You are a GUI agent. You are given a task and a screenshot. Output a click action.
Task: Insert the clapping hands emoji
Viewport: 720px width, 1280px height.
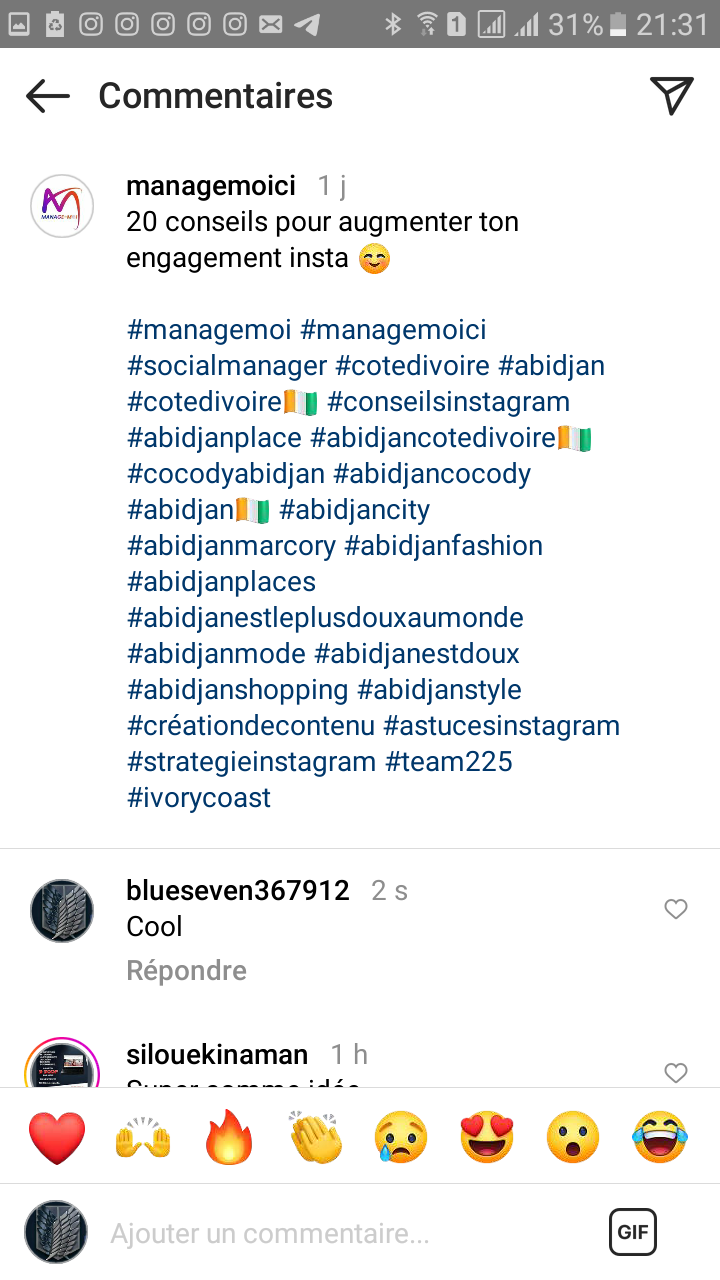(315, 1139)
